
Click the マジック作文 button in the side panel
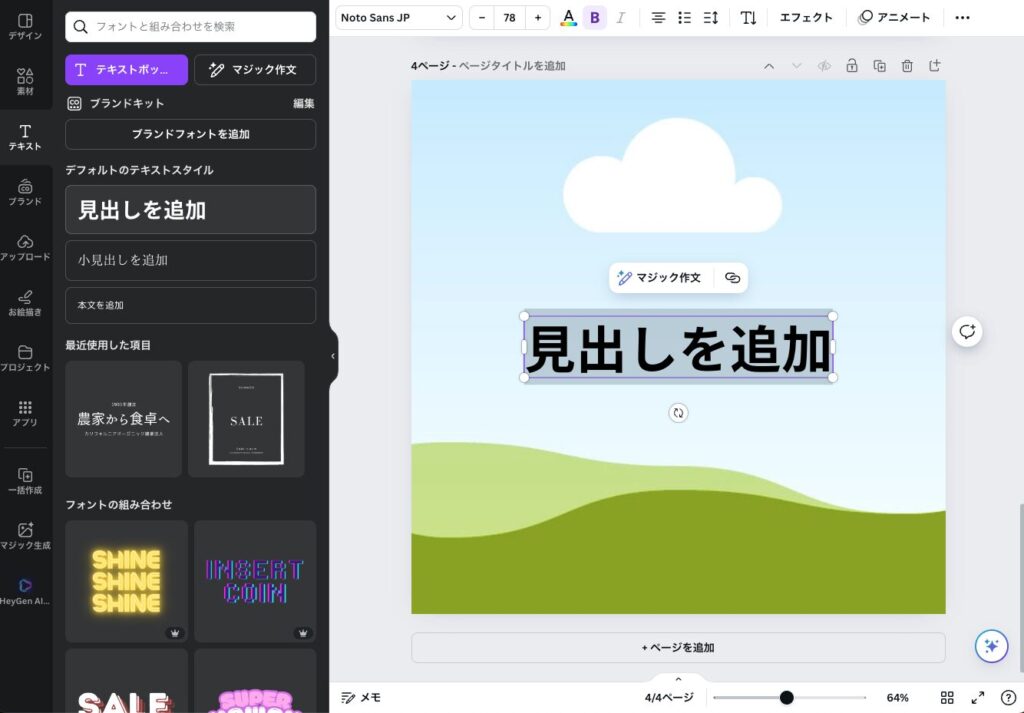[254, 70]
